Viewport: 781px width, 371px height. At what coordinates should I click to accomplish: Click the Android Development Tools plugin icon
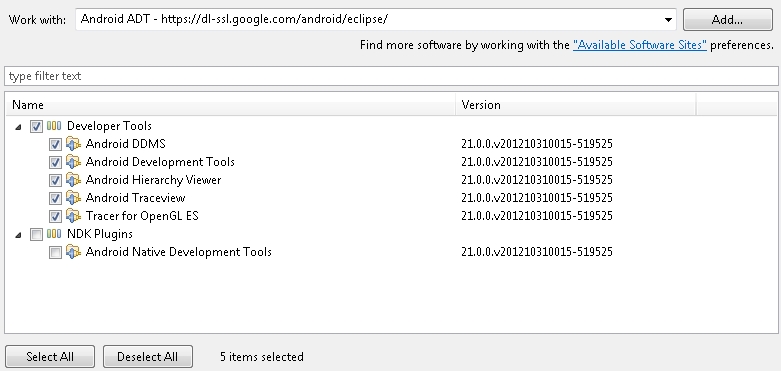pyautogui.click(x=73, y=162)
